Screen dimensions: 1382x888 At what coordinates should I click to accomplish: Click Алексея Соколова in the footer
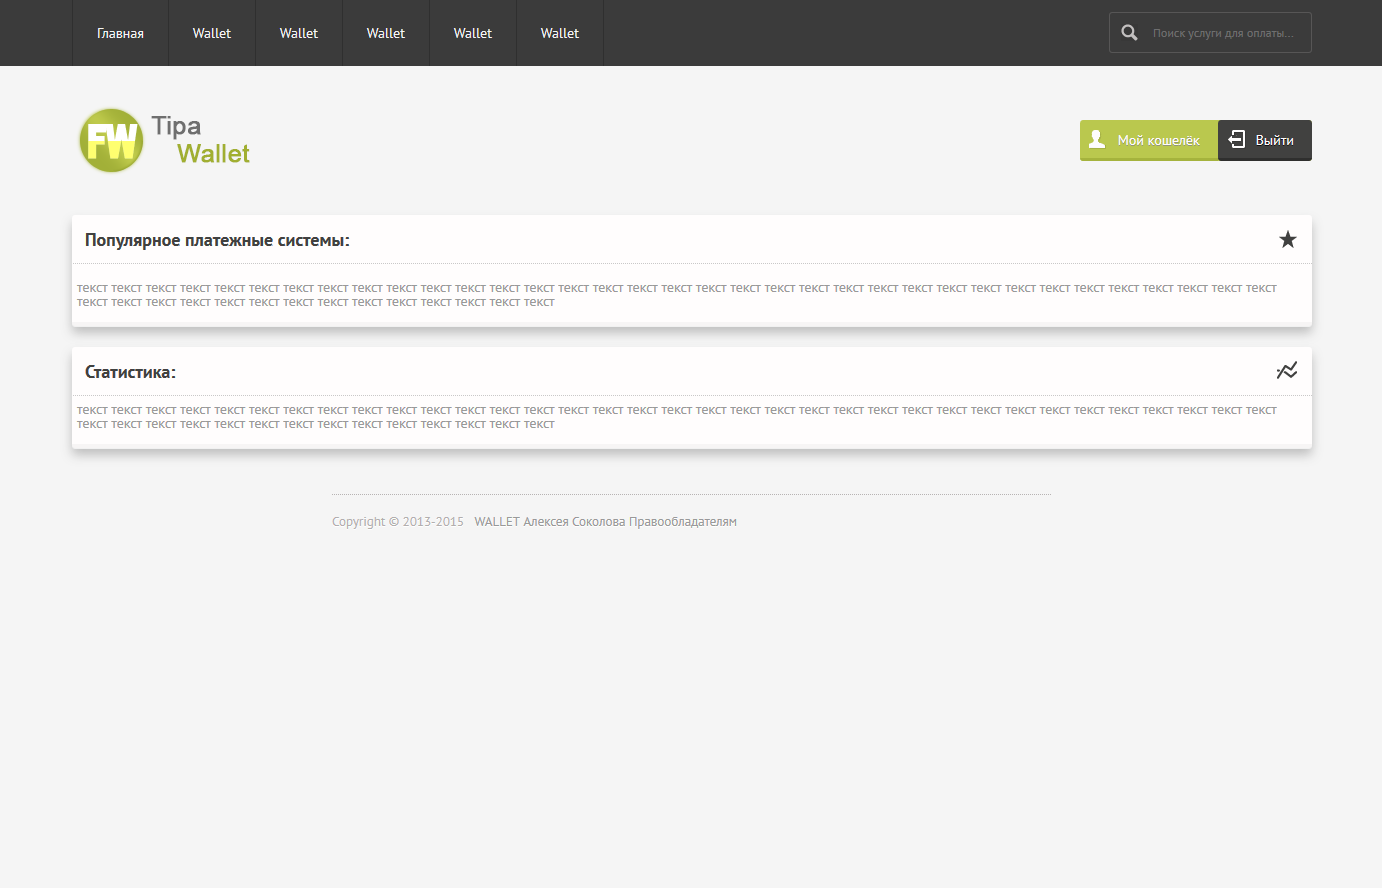point(574,522)
